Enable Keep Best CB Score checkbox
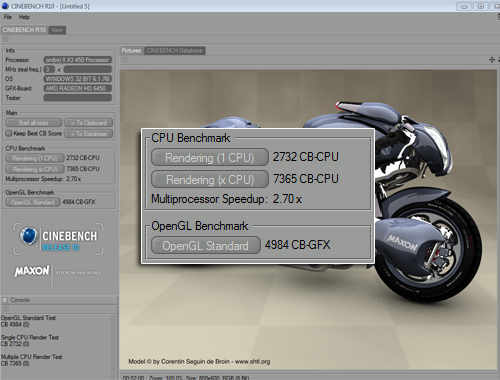 click(9, 133)
